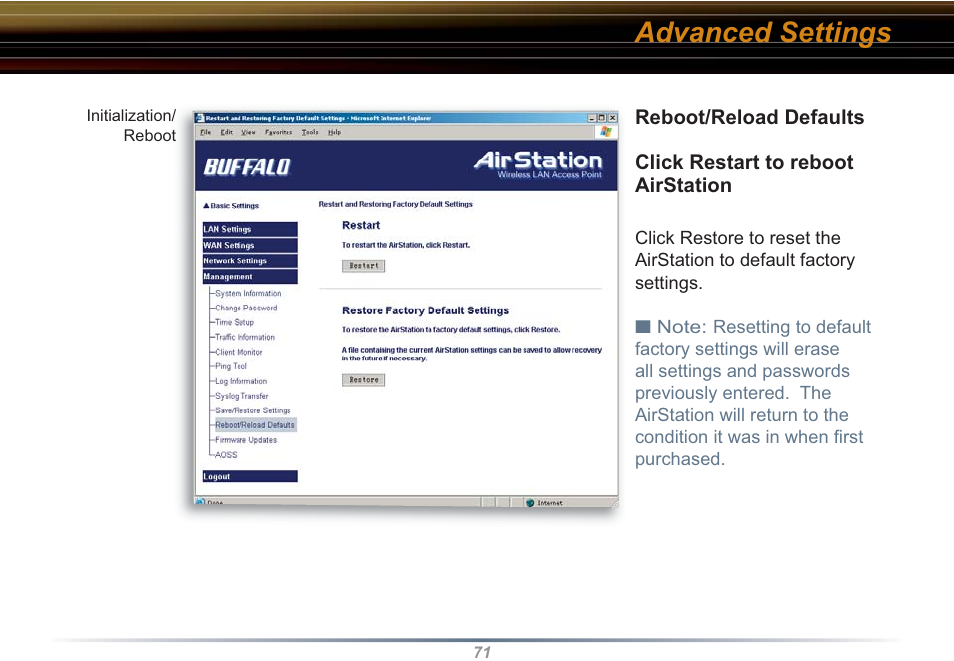Open the Help menu
Screen dimensions: 954x661
coord(335,132)
